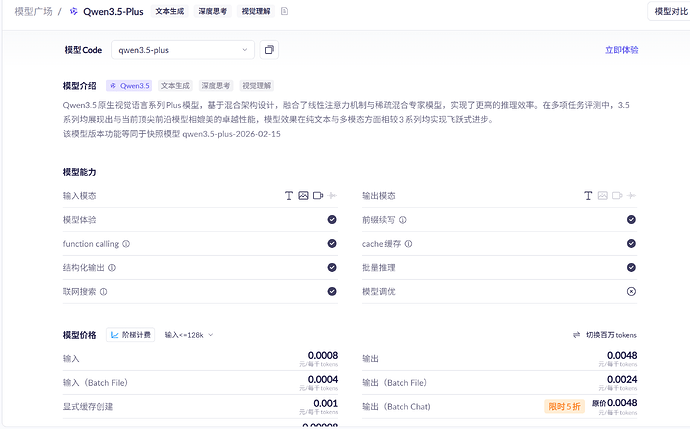Click the copy model code icon

tap(269, 49)
